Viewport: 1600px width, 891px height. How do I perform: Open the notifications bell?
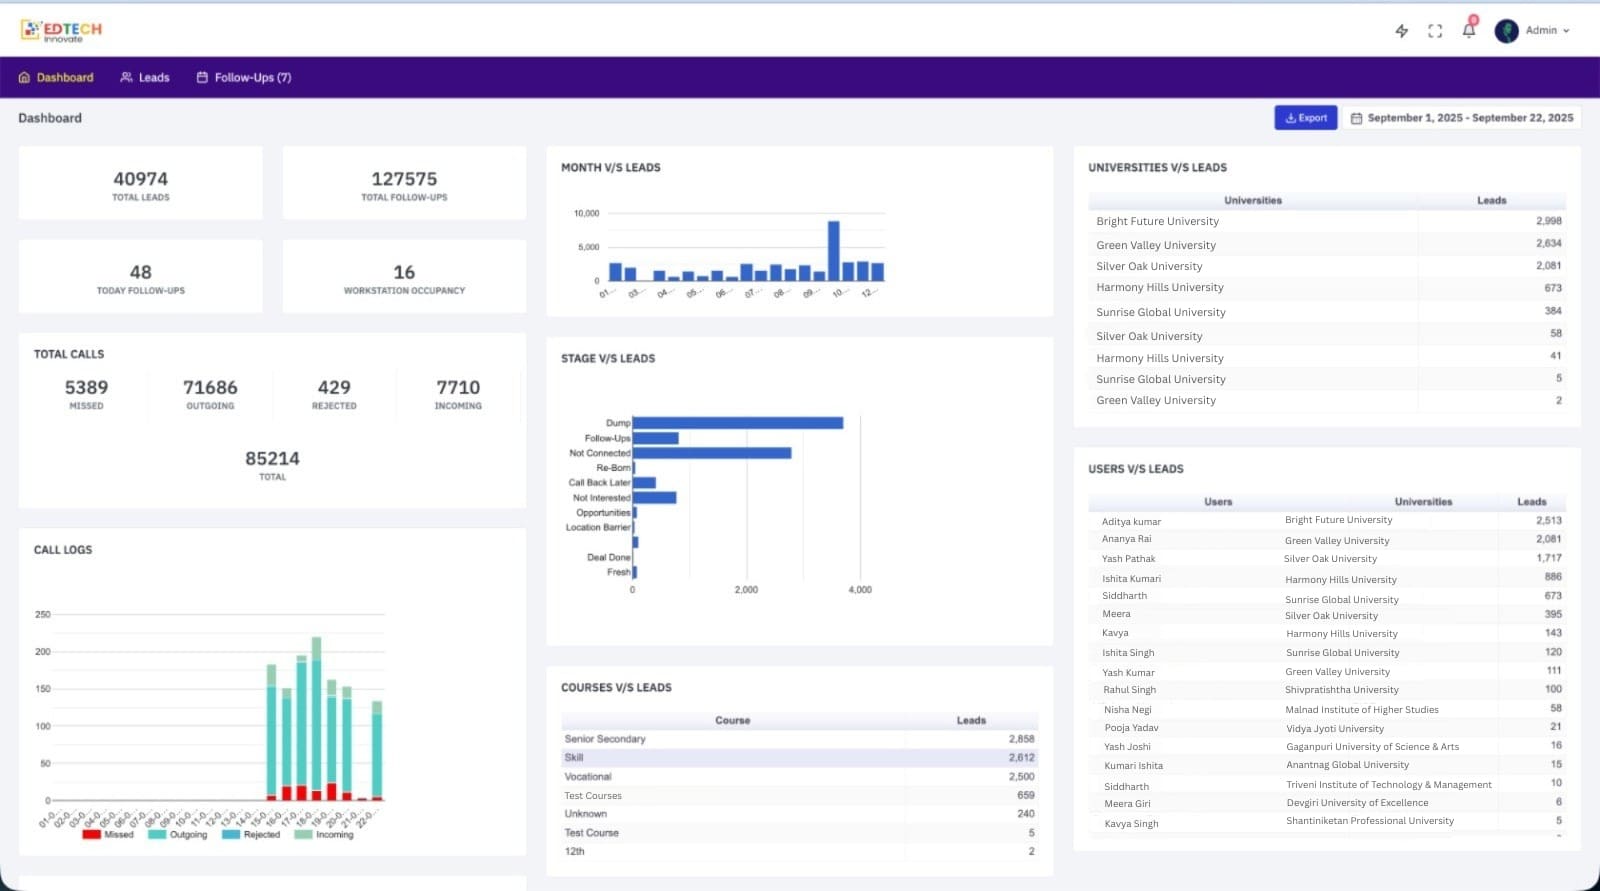1468,30
